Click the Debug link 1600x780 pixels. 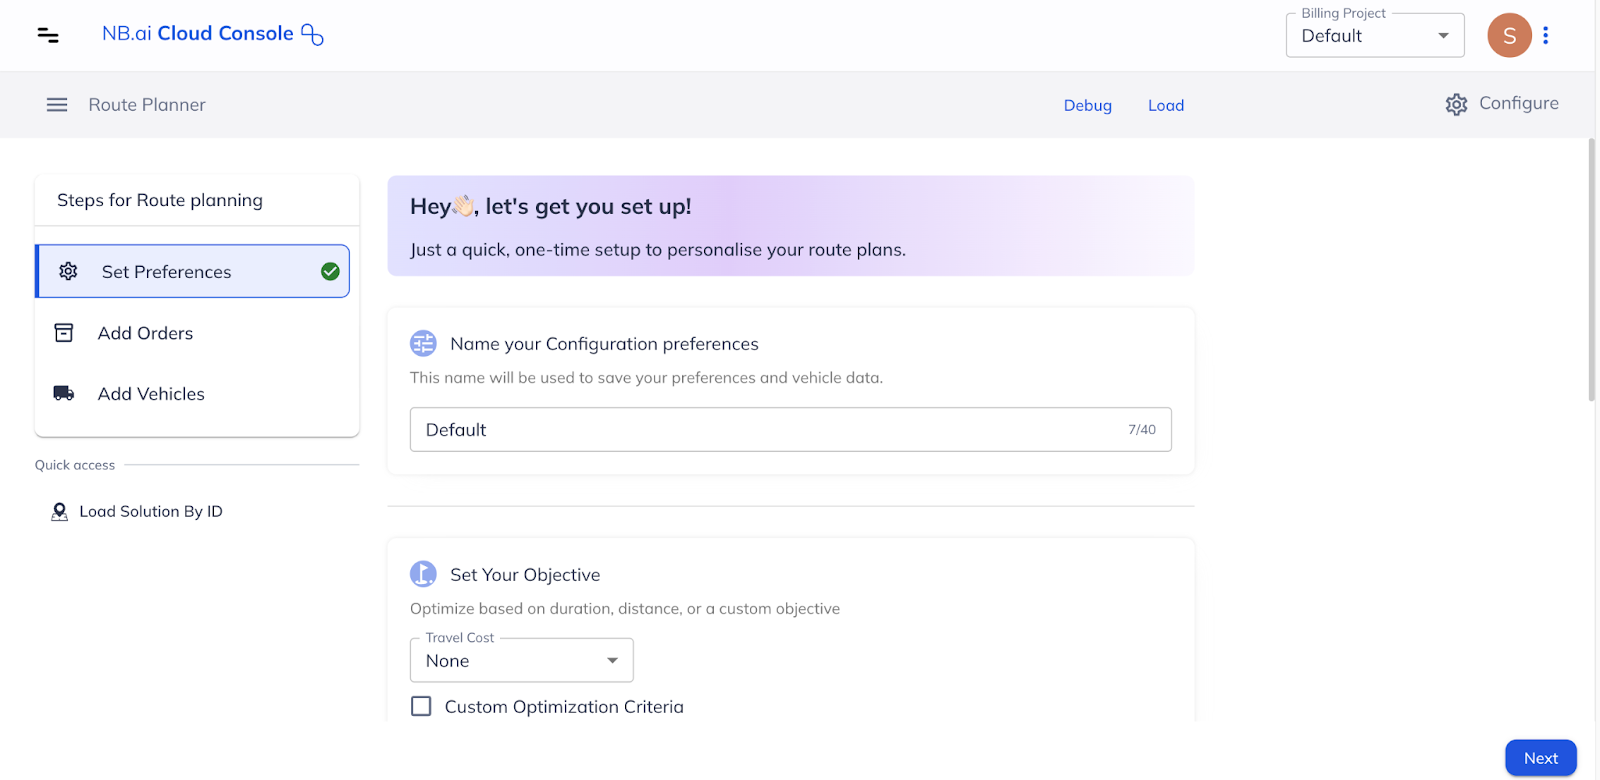tap(1087, 105)
